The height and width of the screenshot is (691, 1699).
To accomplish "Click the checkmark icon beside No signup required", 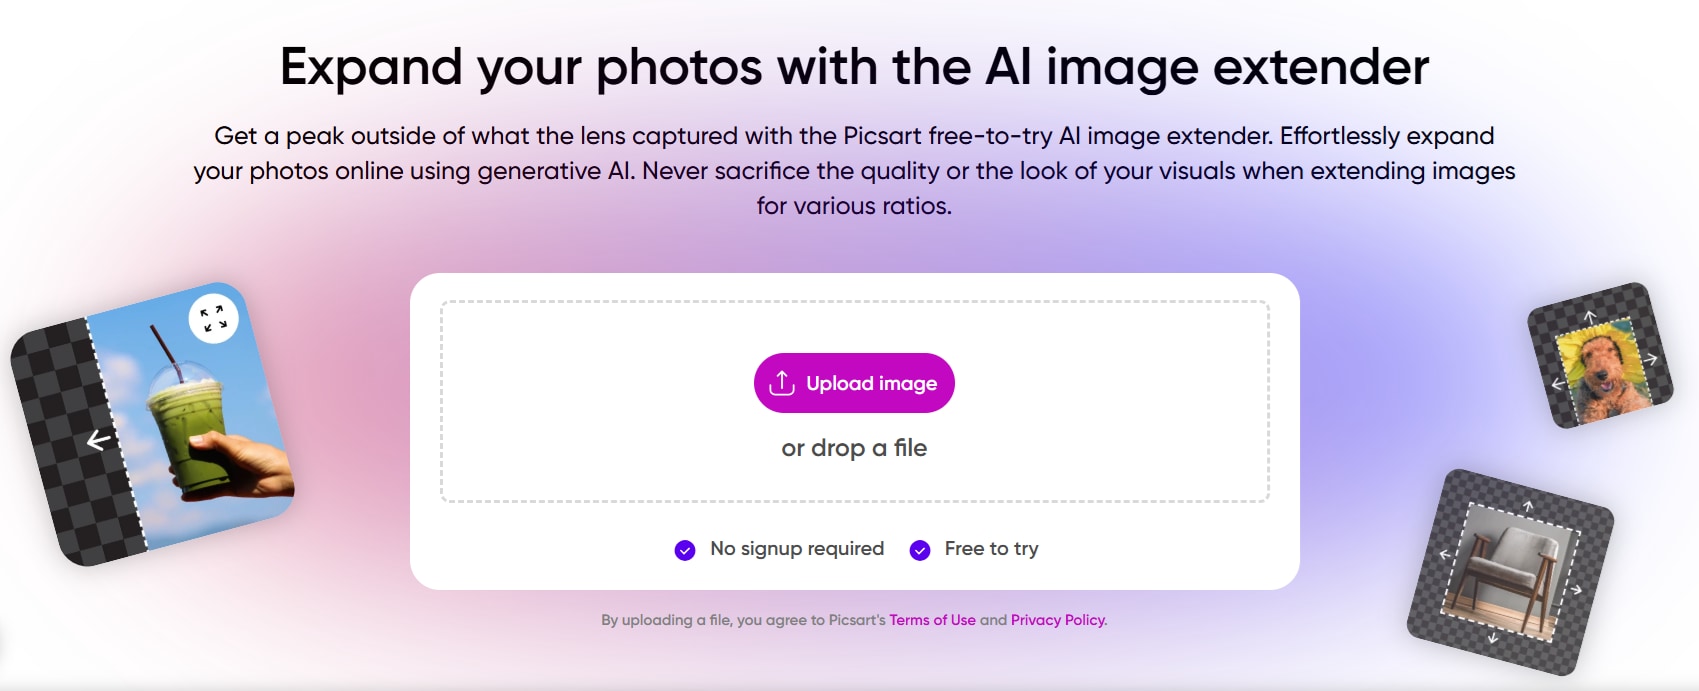I will click(x=684, y=549).
